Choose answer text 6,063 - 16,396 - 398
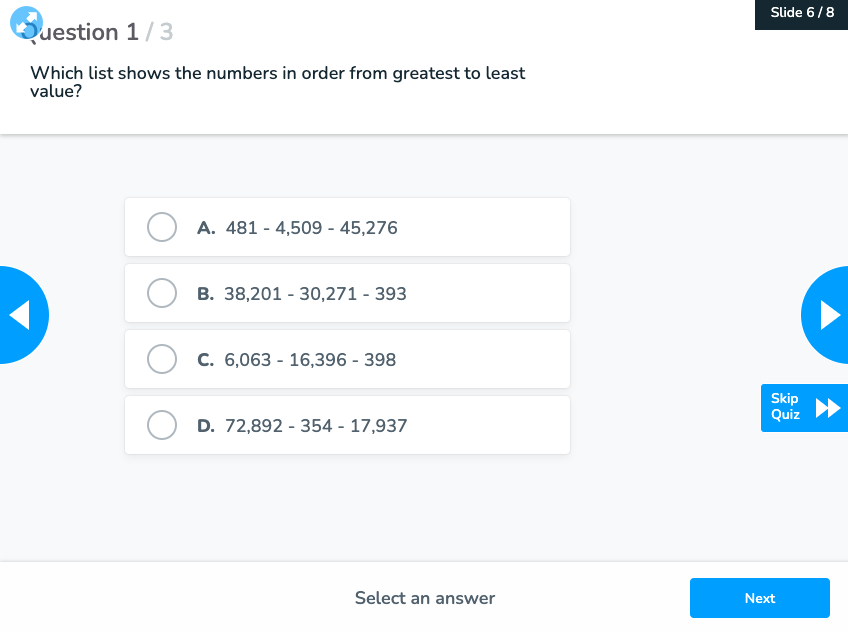 coord(310,360)
